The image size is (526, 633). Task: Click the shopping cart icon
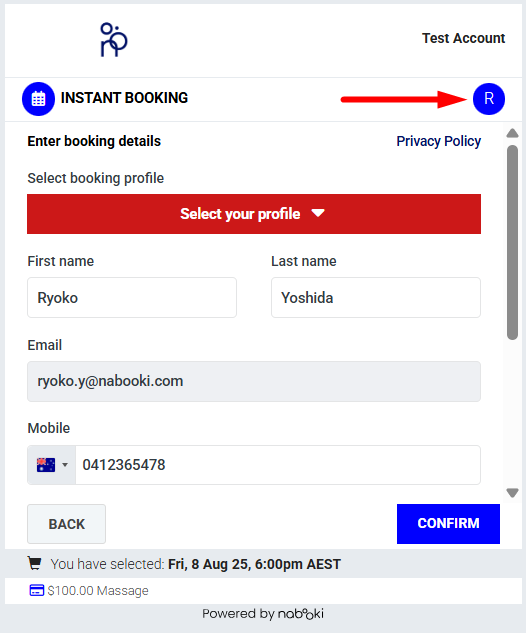point(35,563)
